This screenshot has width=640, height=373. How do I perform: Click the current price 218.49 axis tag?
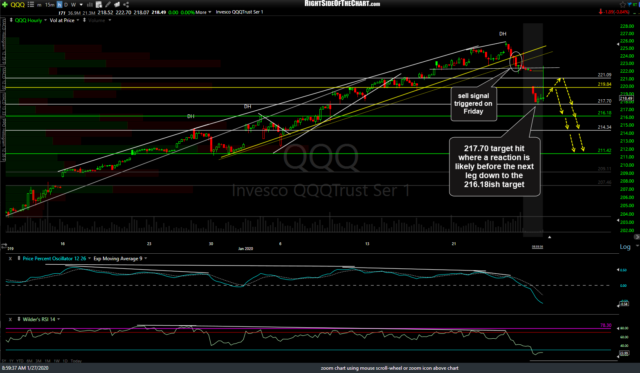pos(626,98)
